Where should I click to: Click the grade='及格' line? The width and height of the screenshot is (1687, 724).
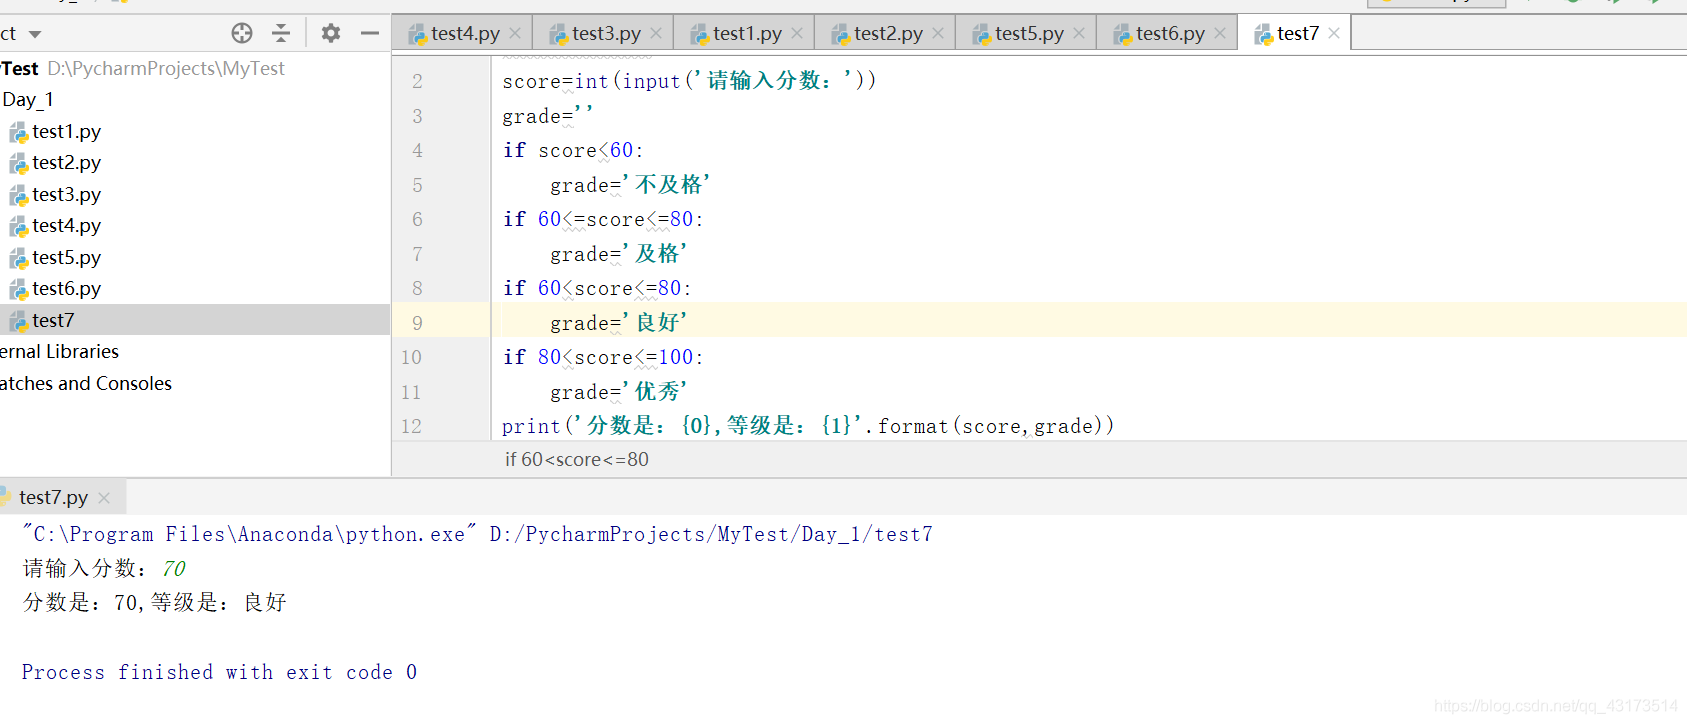[619, 254]
